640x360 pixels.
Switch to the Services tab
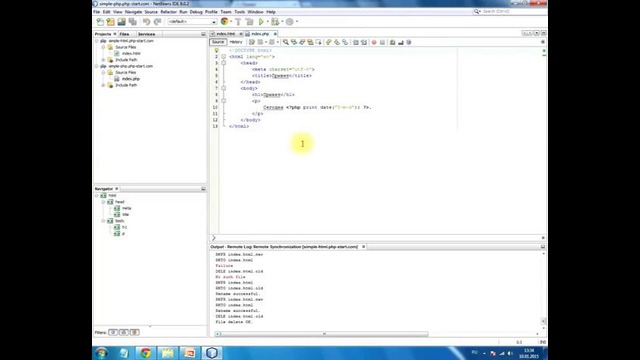[146, 34]
